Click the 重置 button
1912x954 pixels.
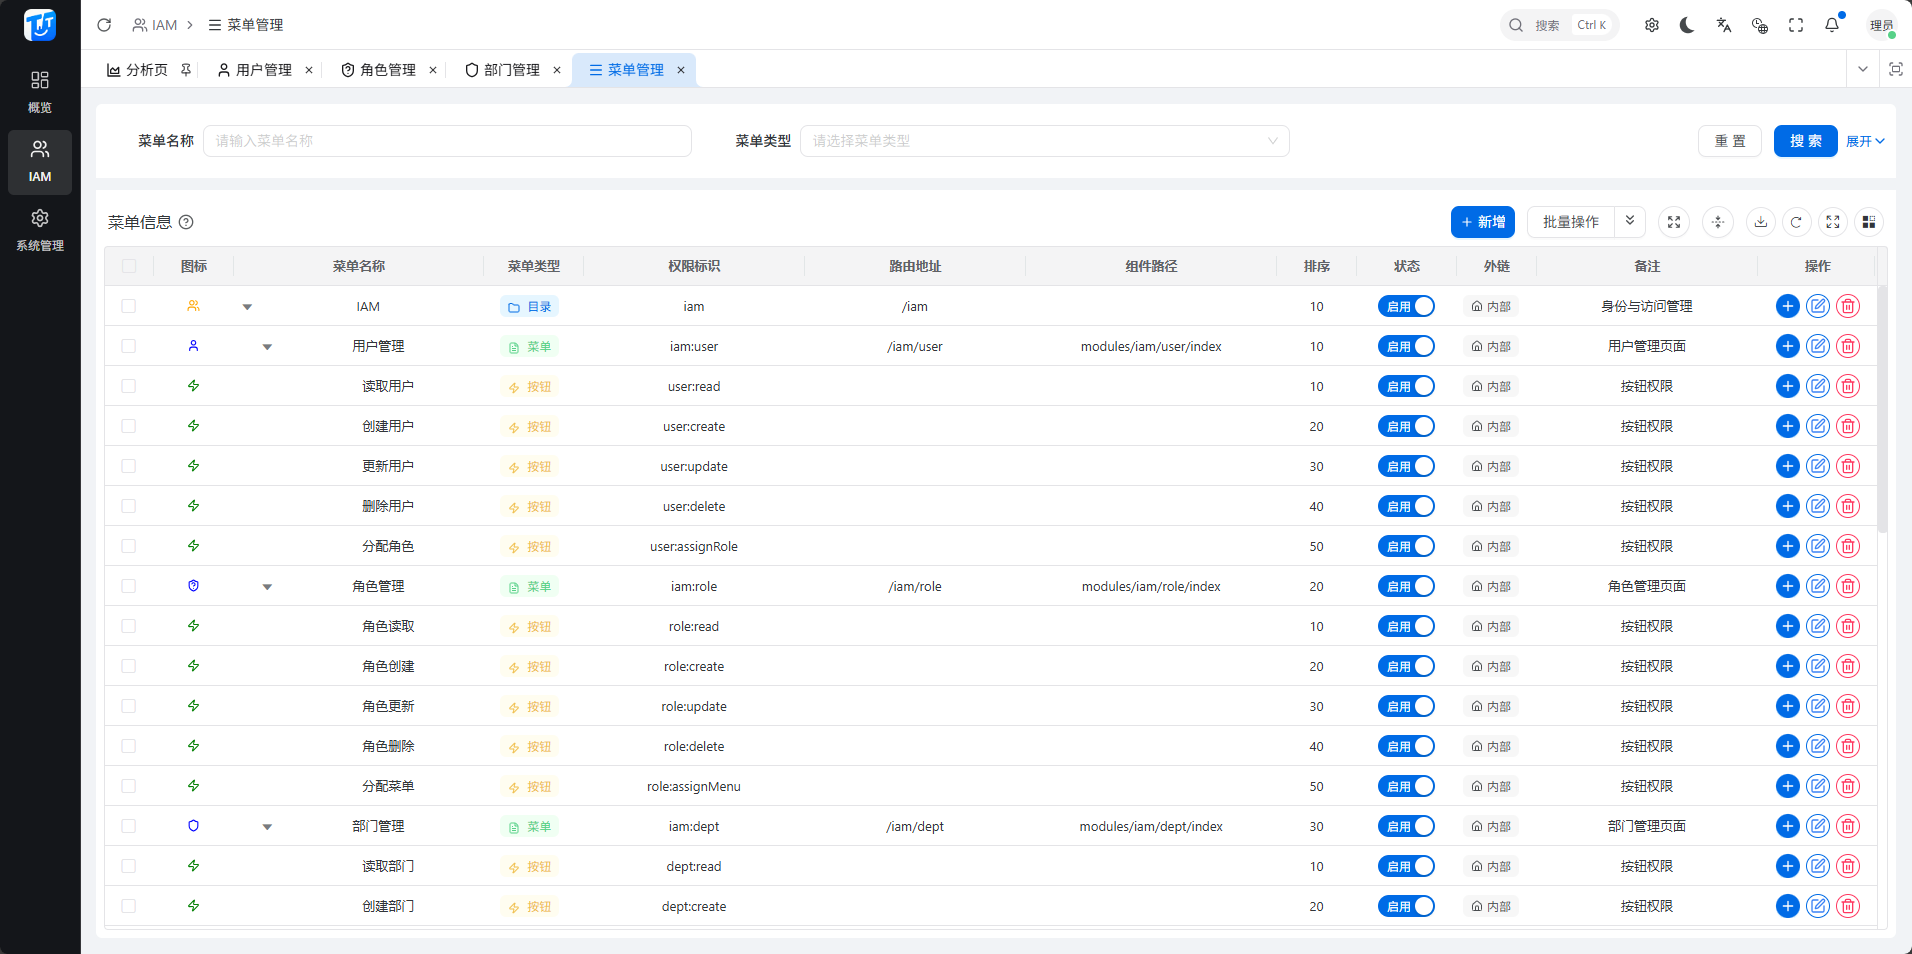coord(1729,141)
